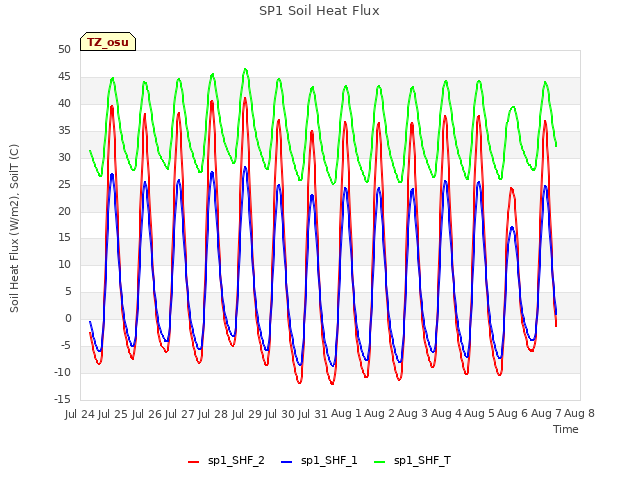640x480 pixels.
Task: Click the reduced red peak on Aug 6
Action: click(511, 189)
